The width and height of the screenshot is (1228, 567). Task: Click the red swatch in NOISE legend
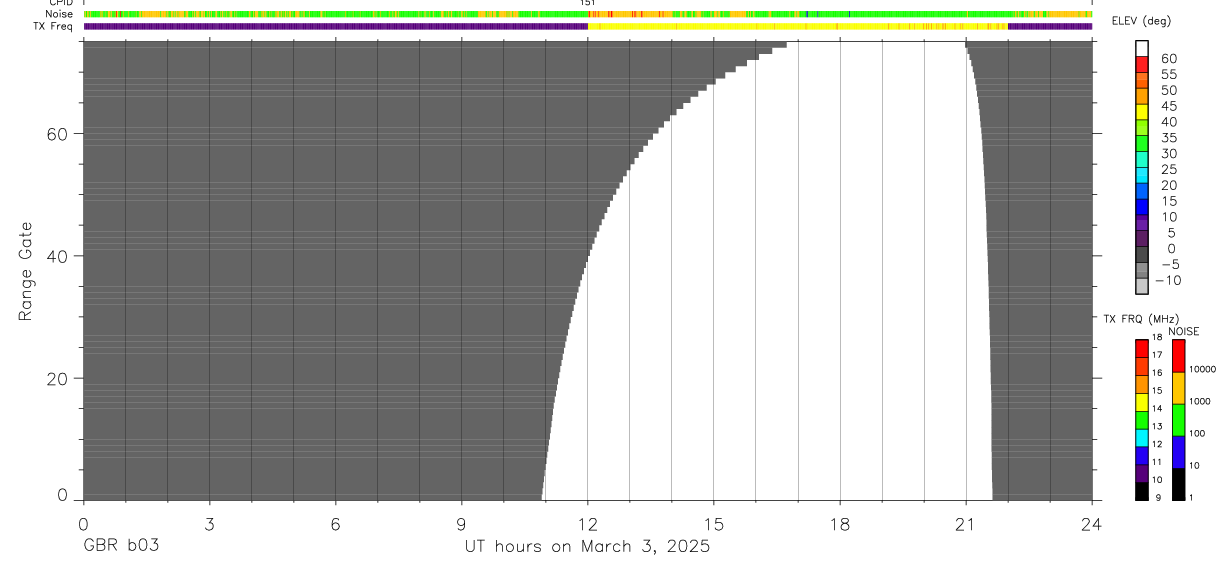click(x=1179, y=356)
